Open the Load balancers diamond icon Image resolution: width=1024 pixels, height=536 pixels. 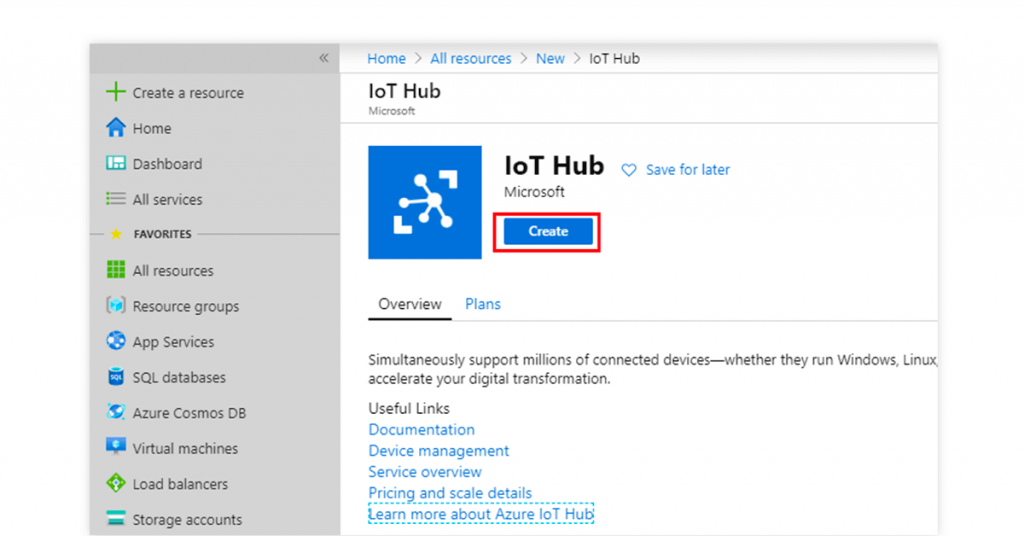pyautogui.click(x=116, y=484)
